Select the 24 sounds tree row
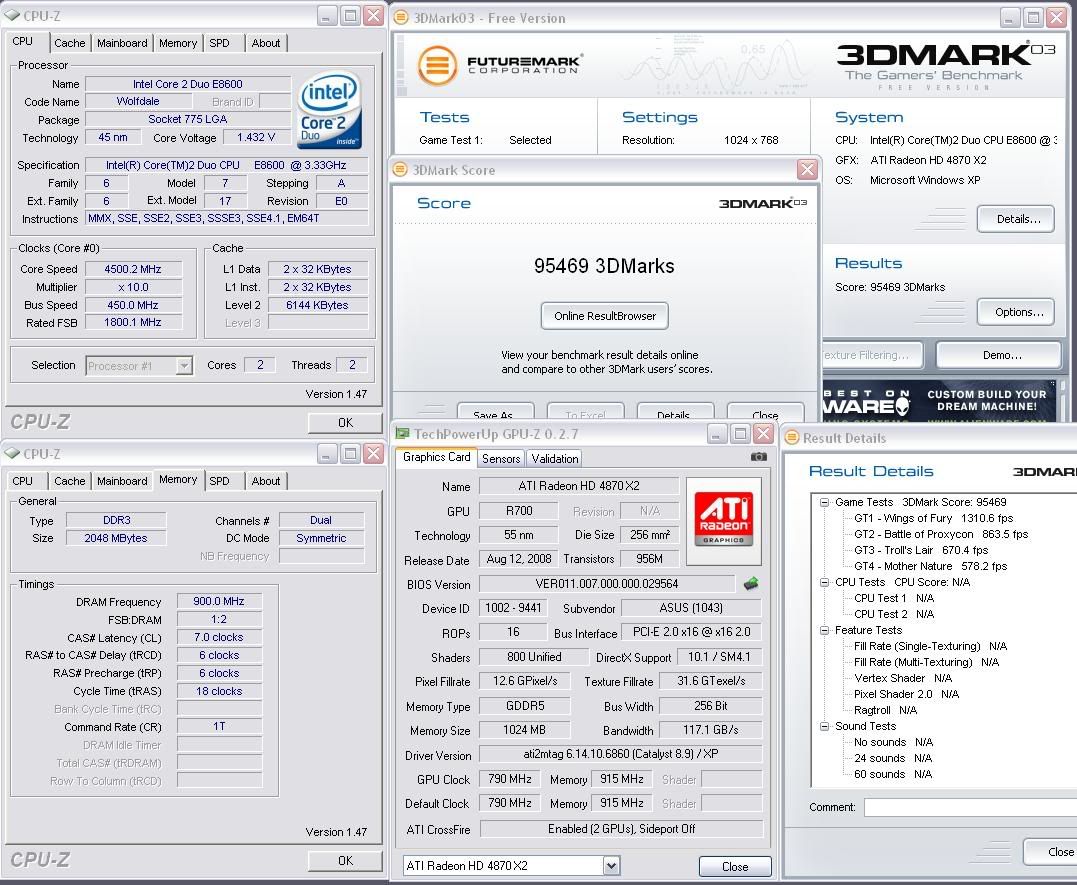This screenshot has width=1077, height=885. pyautogui.click(x=893, y=758)
